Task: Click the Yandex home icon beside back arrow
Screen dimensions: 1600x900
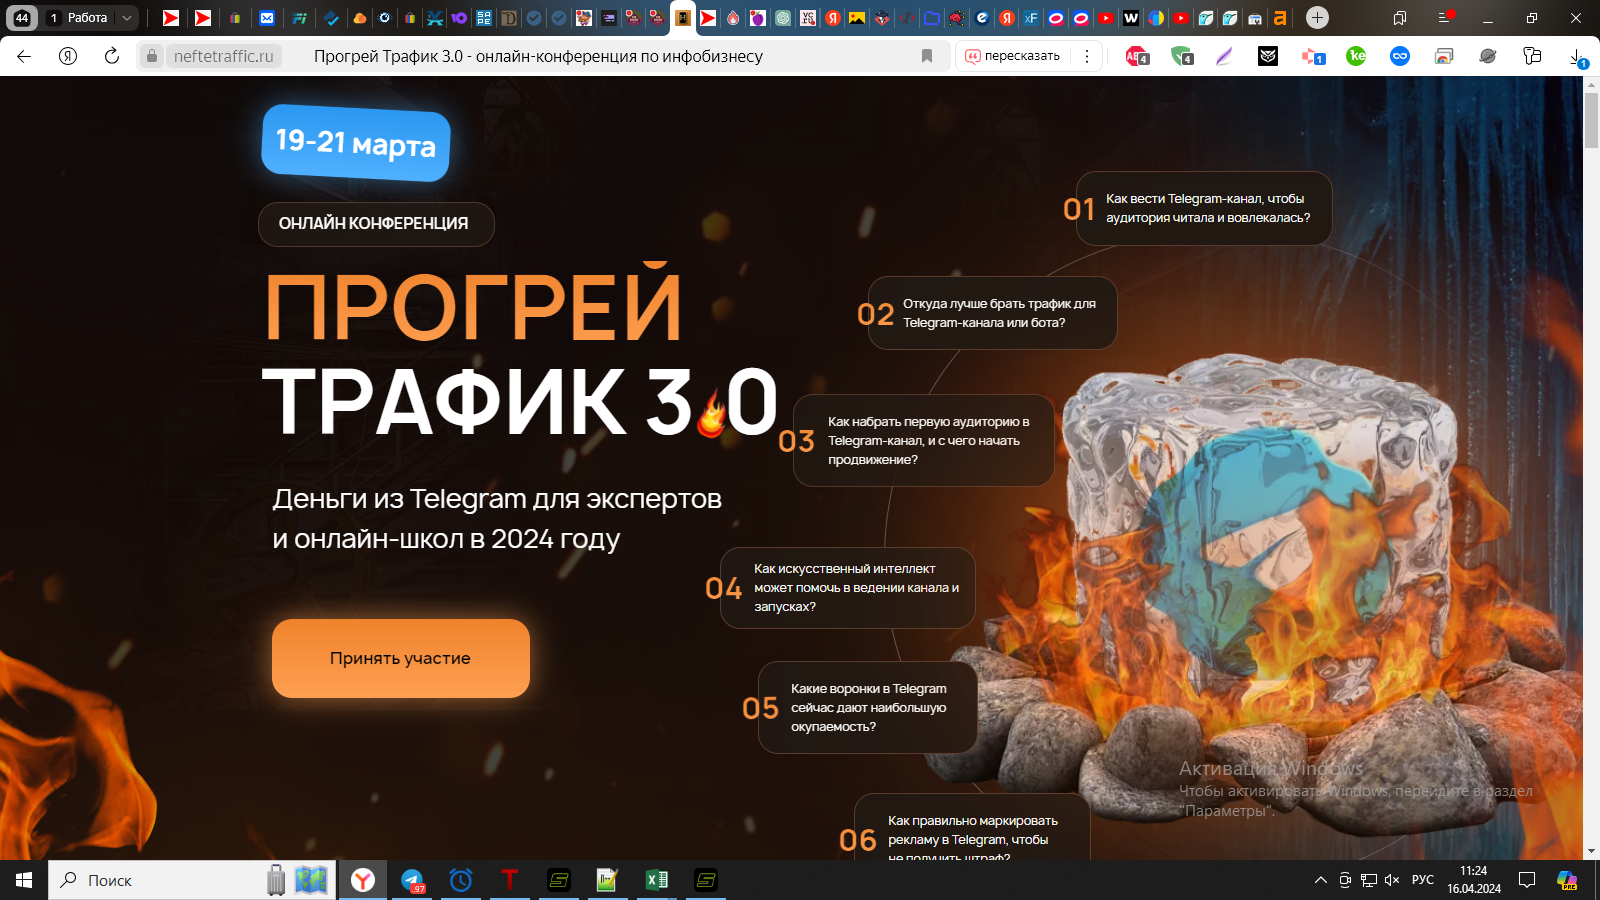Action: click(68, 56)
